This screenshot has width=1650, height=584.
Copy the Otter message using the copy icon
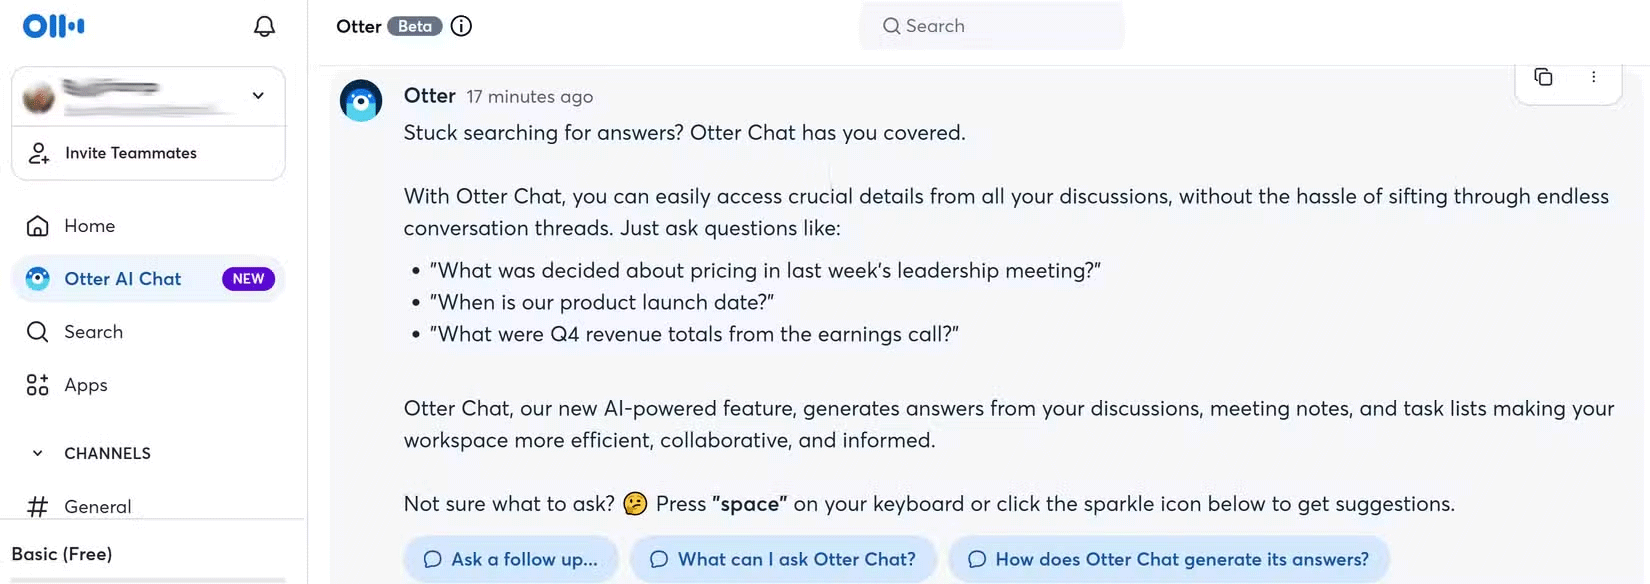[x=1543, y=76]
